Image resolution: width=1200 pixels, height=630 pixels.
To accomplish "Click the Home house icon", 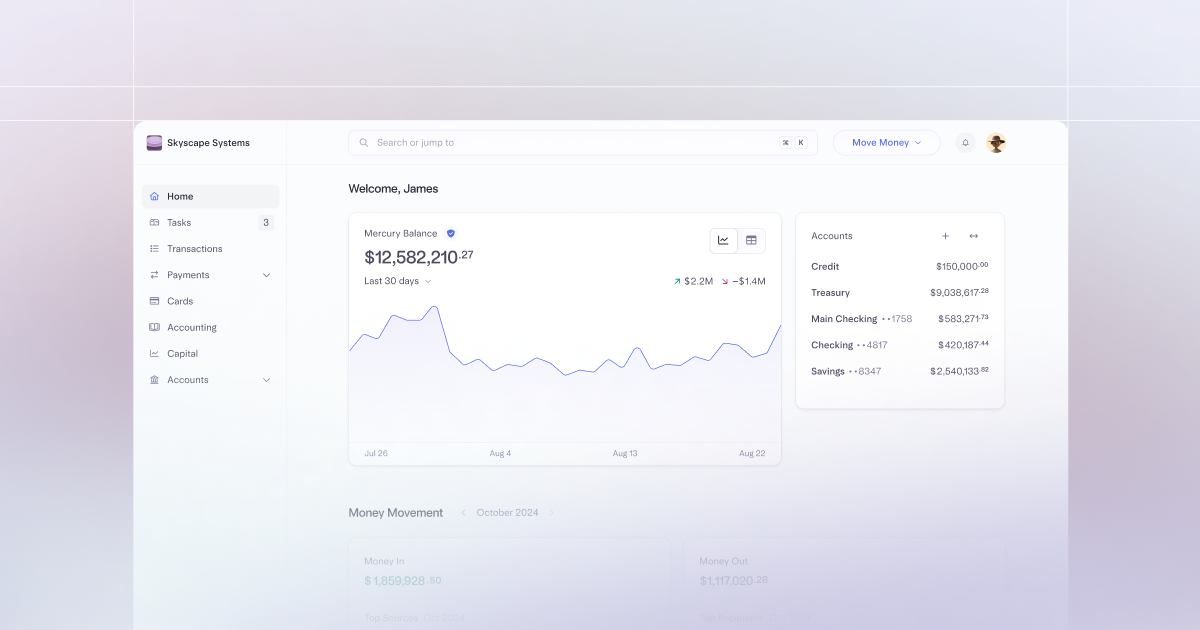I will [x=154, y=196].
